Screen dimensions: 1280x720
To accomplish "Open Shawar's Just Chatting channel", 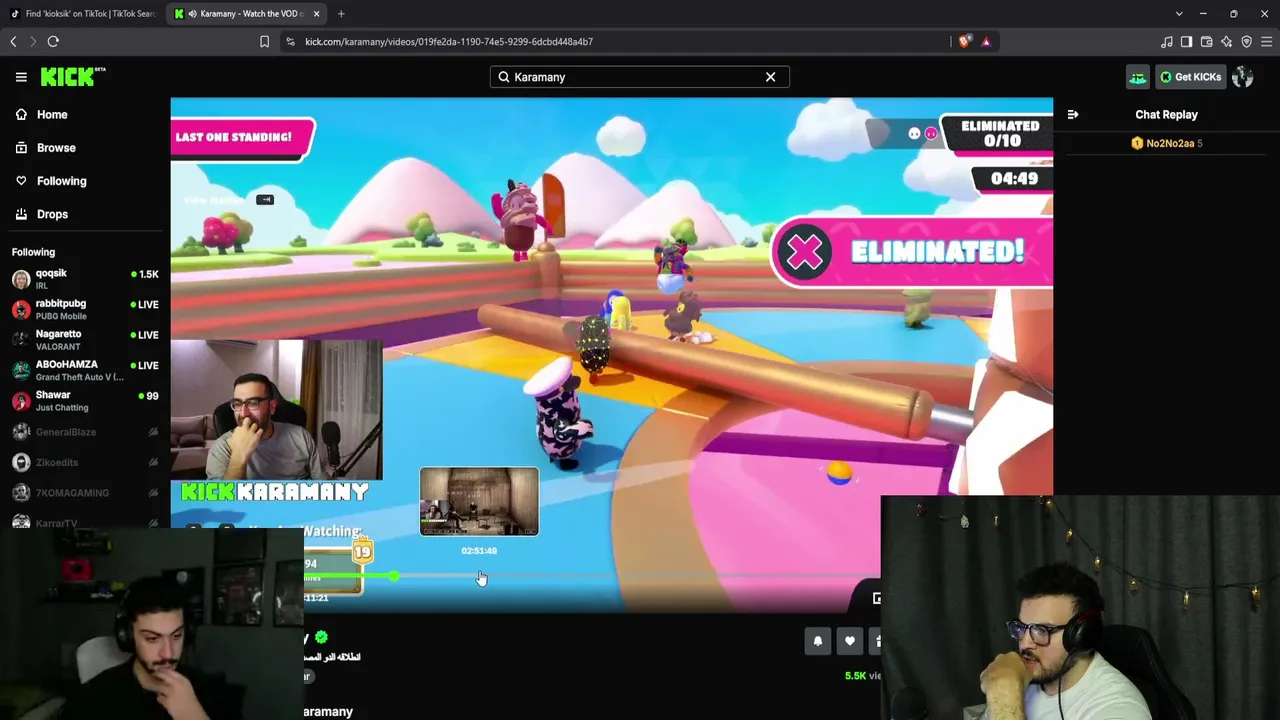I will click(85, 400).
